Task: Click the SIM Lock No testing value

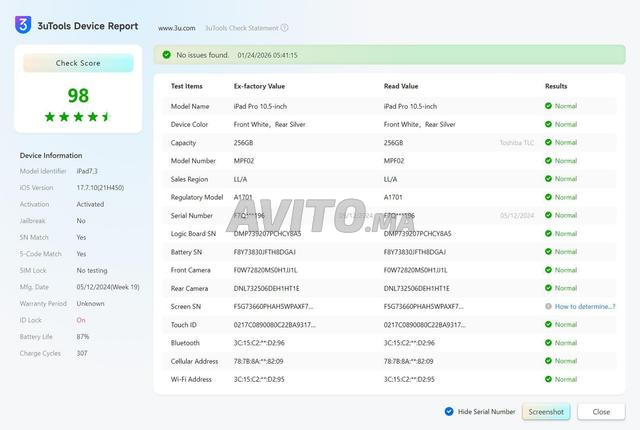Action: (x=92, y=270)
